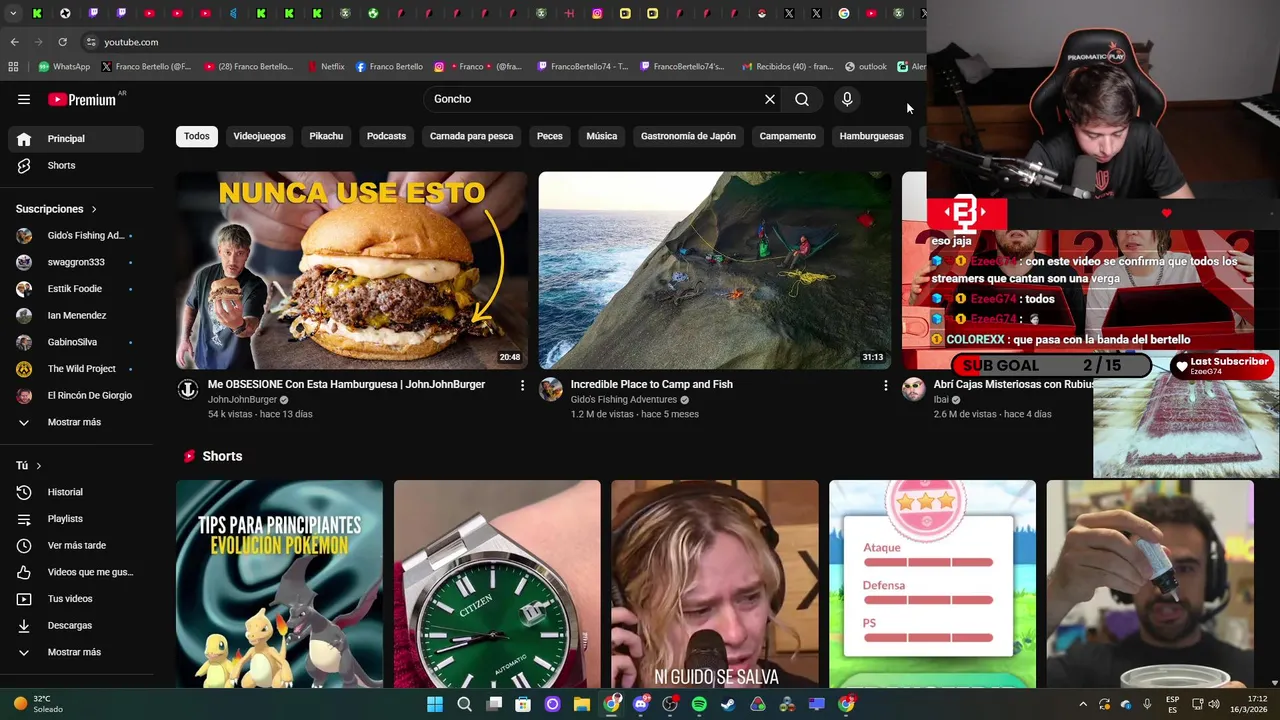The width and height of the screenshot is (1280, 720).
Task: Open swaggron333 subscription channel
Action: (x=76, y=262)
